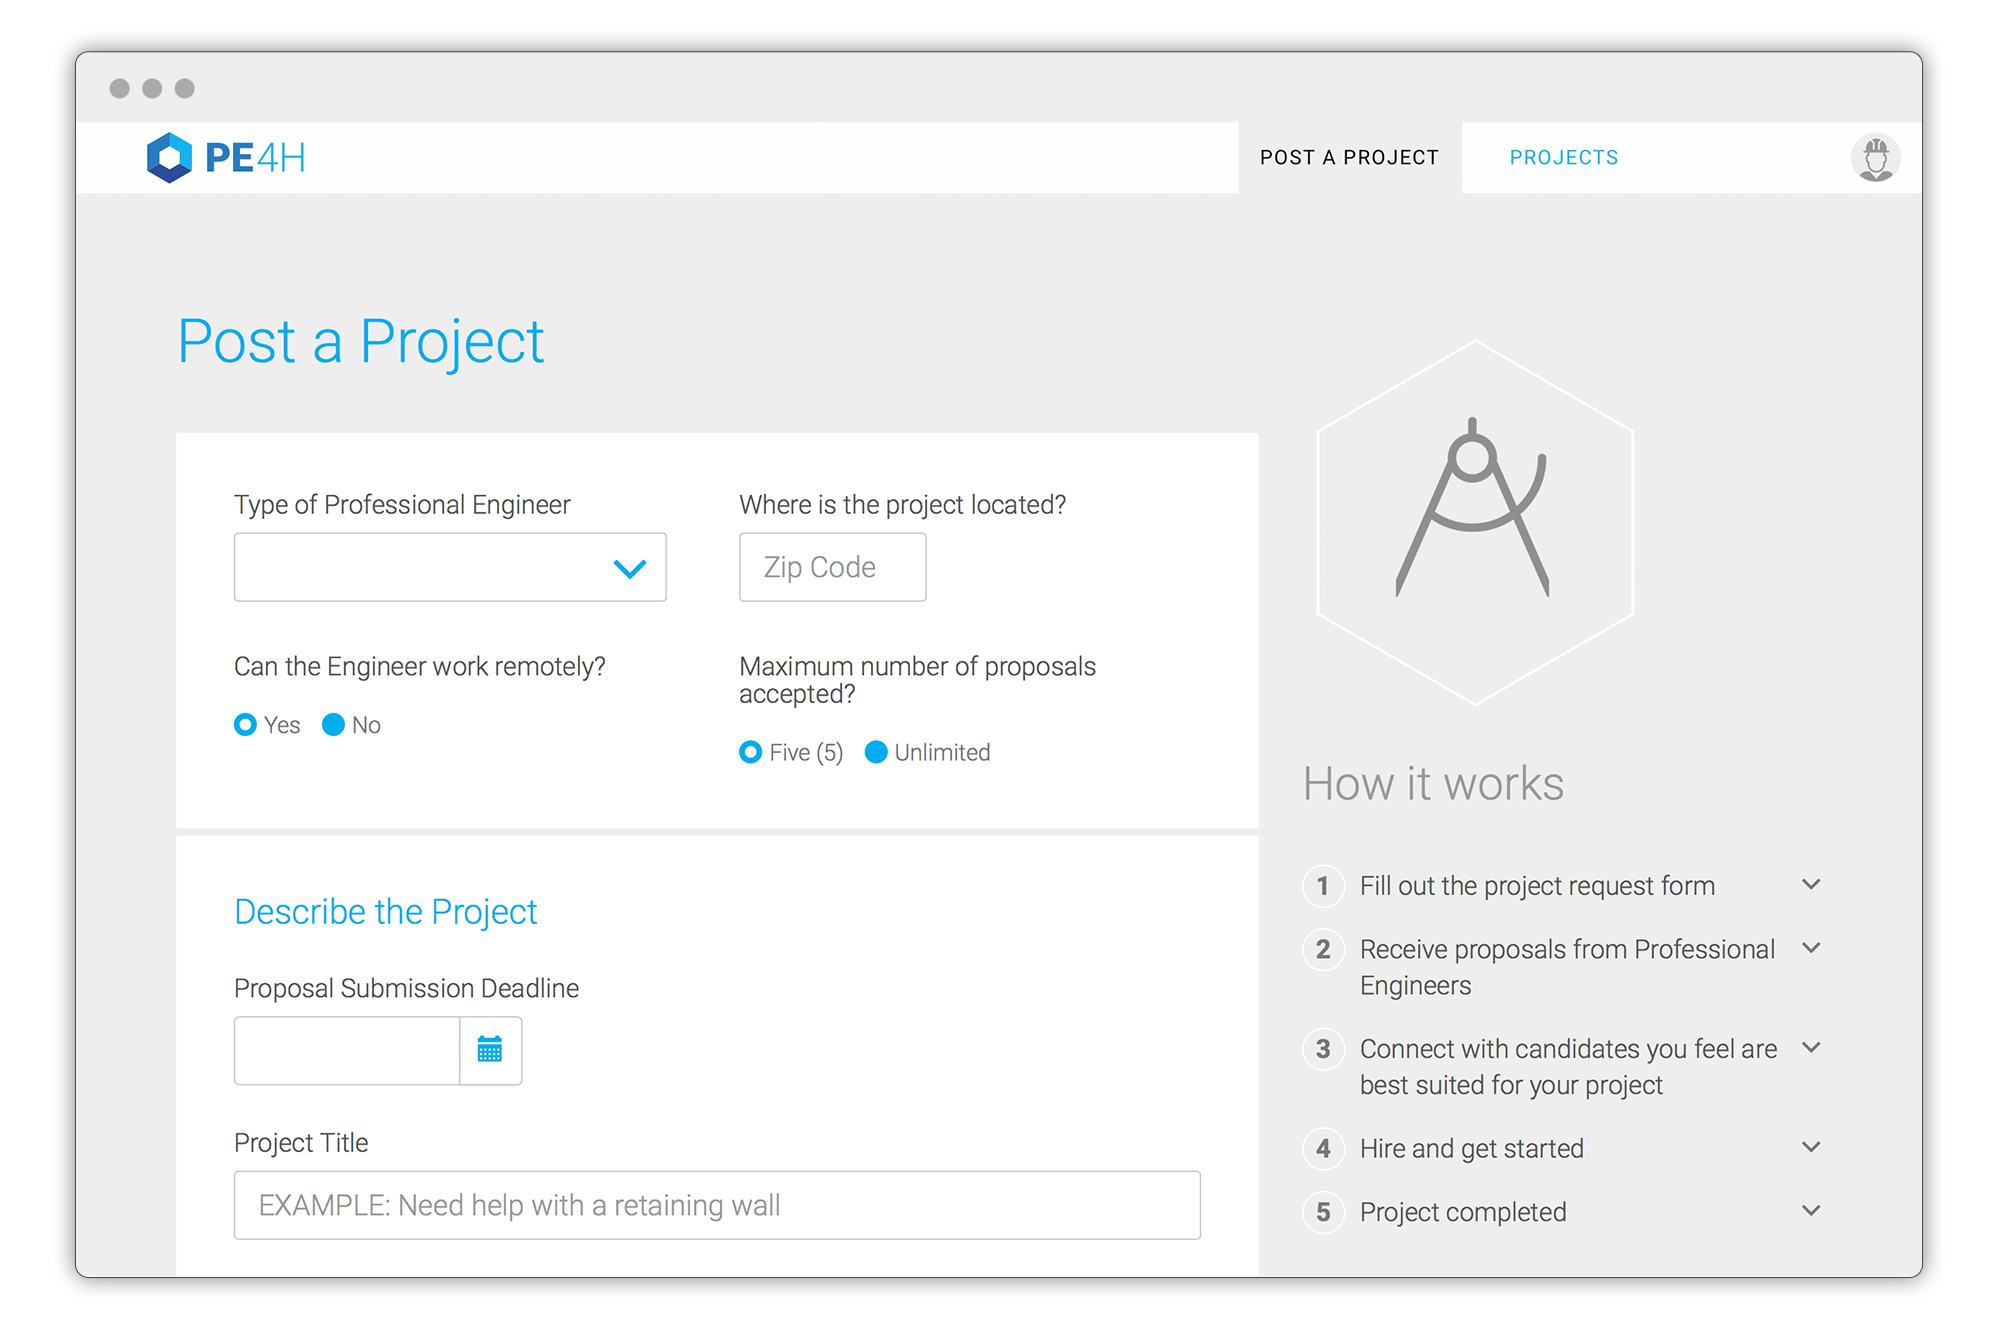The height and width of the screenshot is (1330, 1996).
Task: Click the Zip Code field
Action: click(x=832, y=567)
